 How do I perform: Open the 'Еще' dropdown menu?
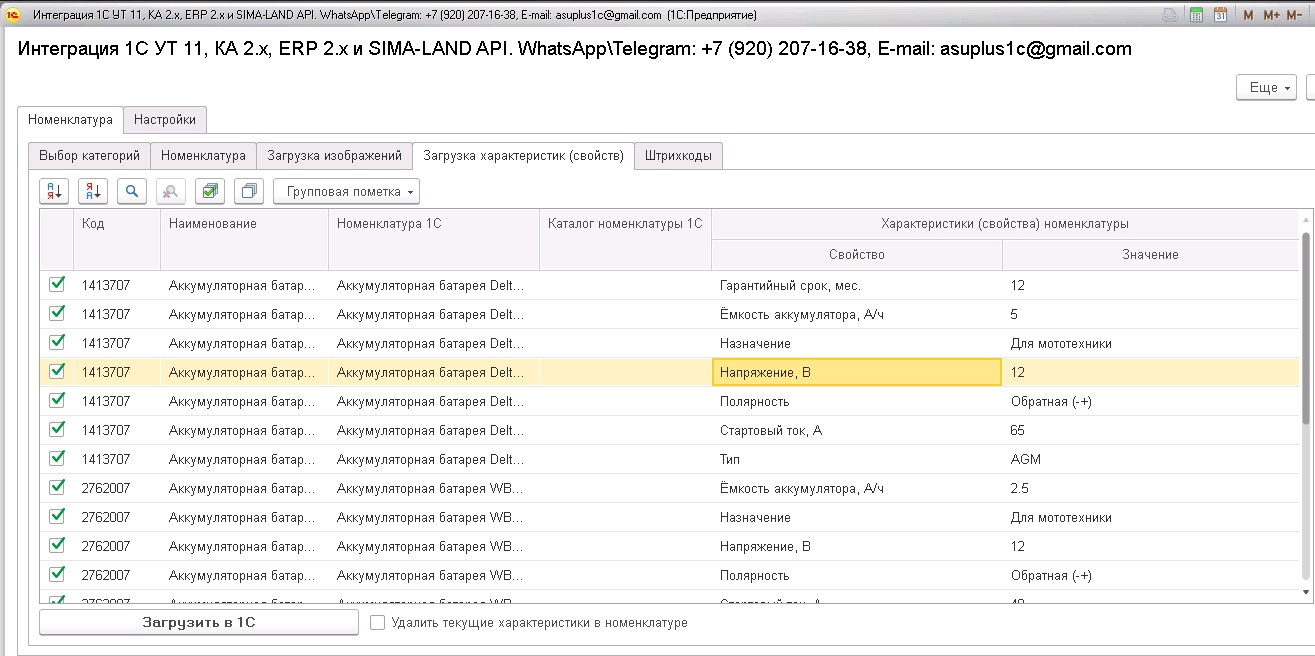click(x=1266, y=88)
